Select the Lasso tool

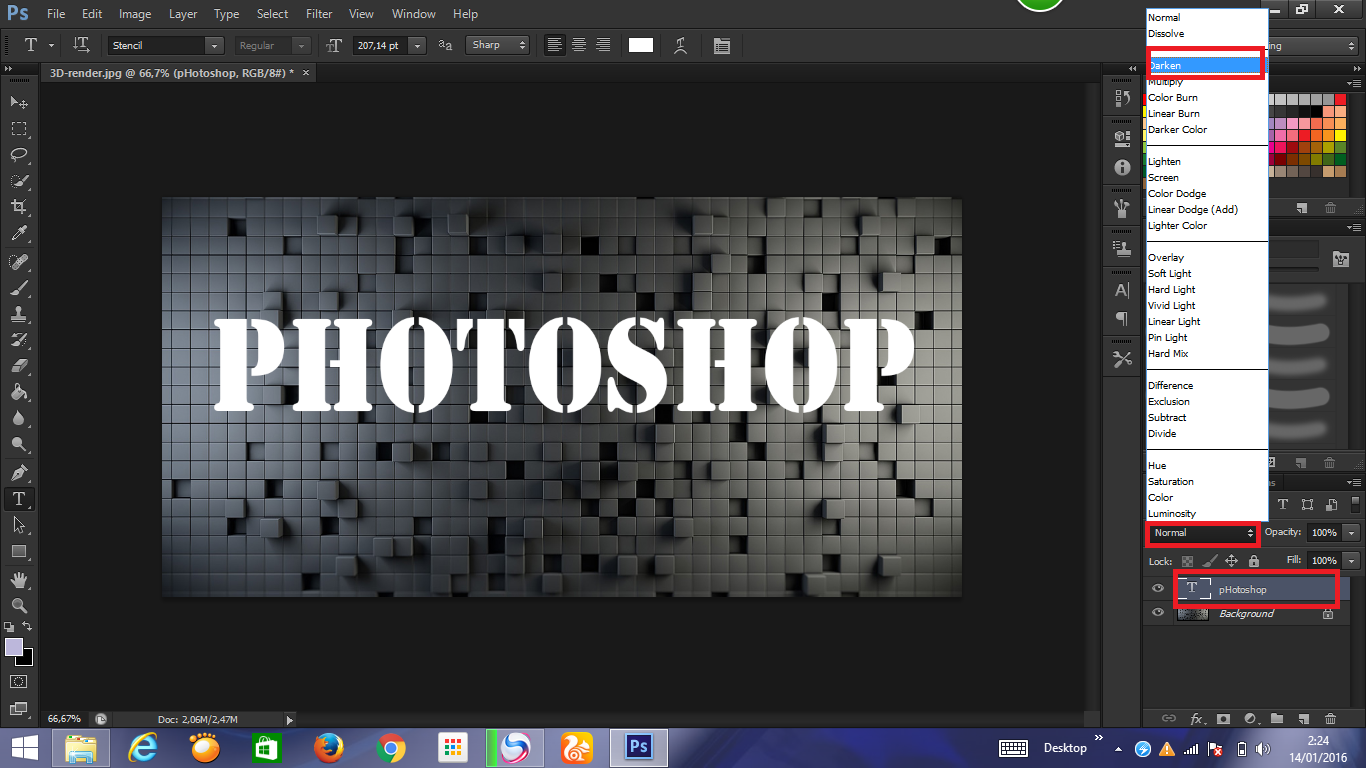tap(19, 154)
